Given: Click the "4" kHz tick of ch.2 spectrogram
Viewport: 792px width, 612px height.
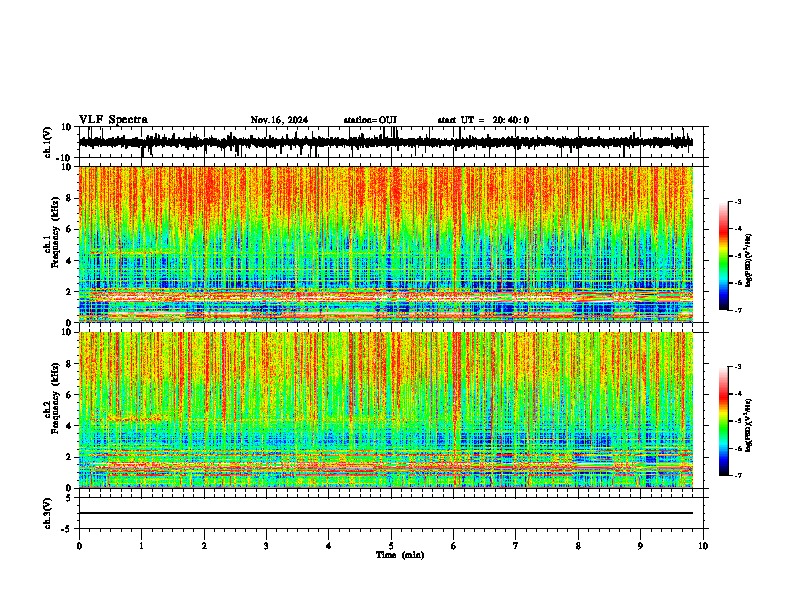Looking at the screenshot, I should 70,426.
